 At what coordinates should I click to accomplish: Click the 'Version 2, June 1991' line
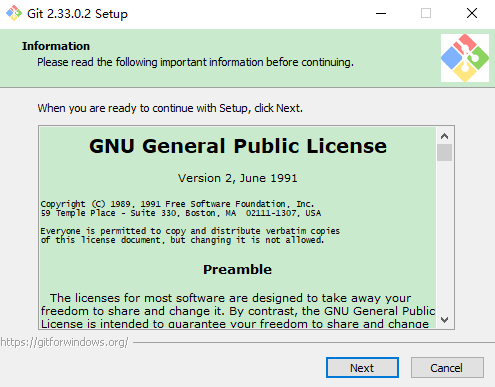[238, 178]
